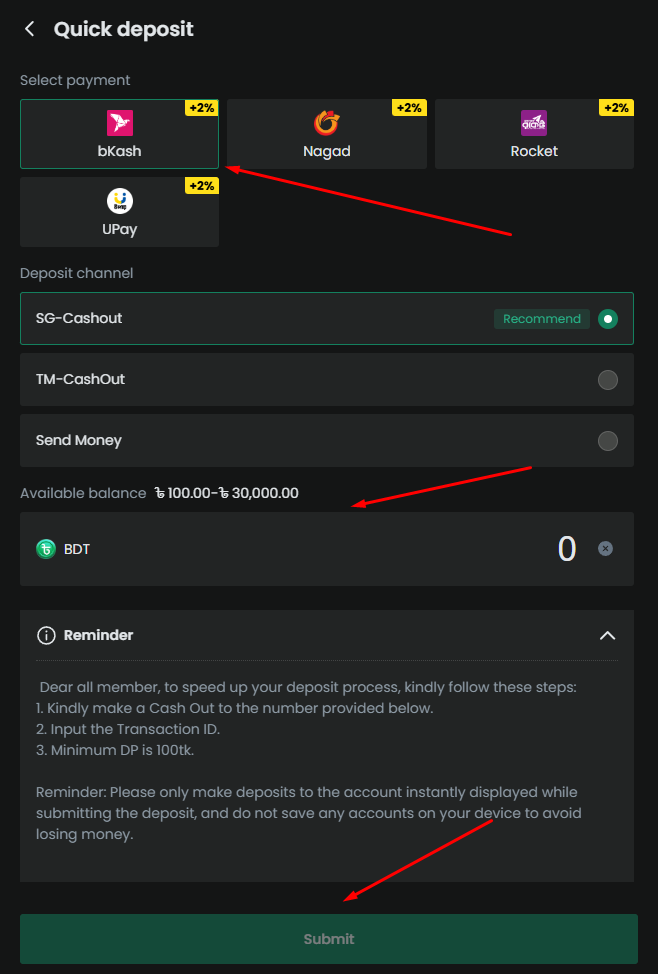
Task: Click the UPay circular logo icon
Action: click(119, 201)
